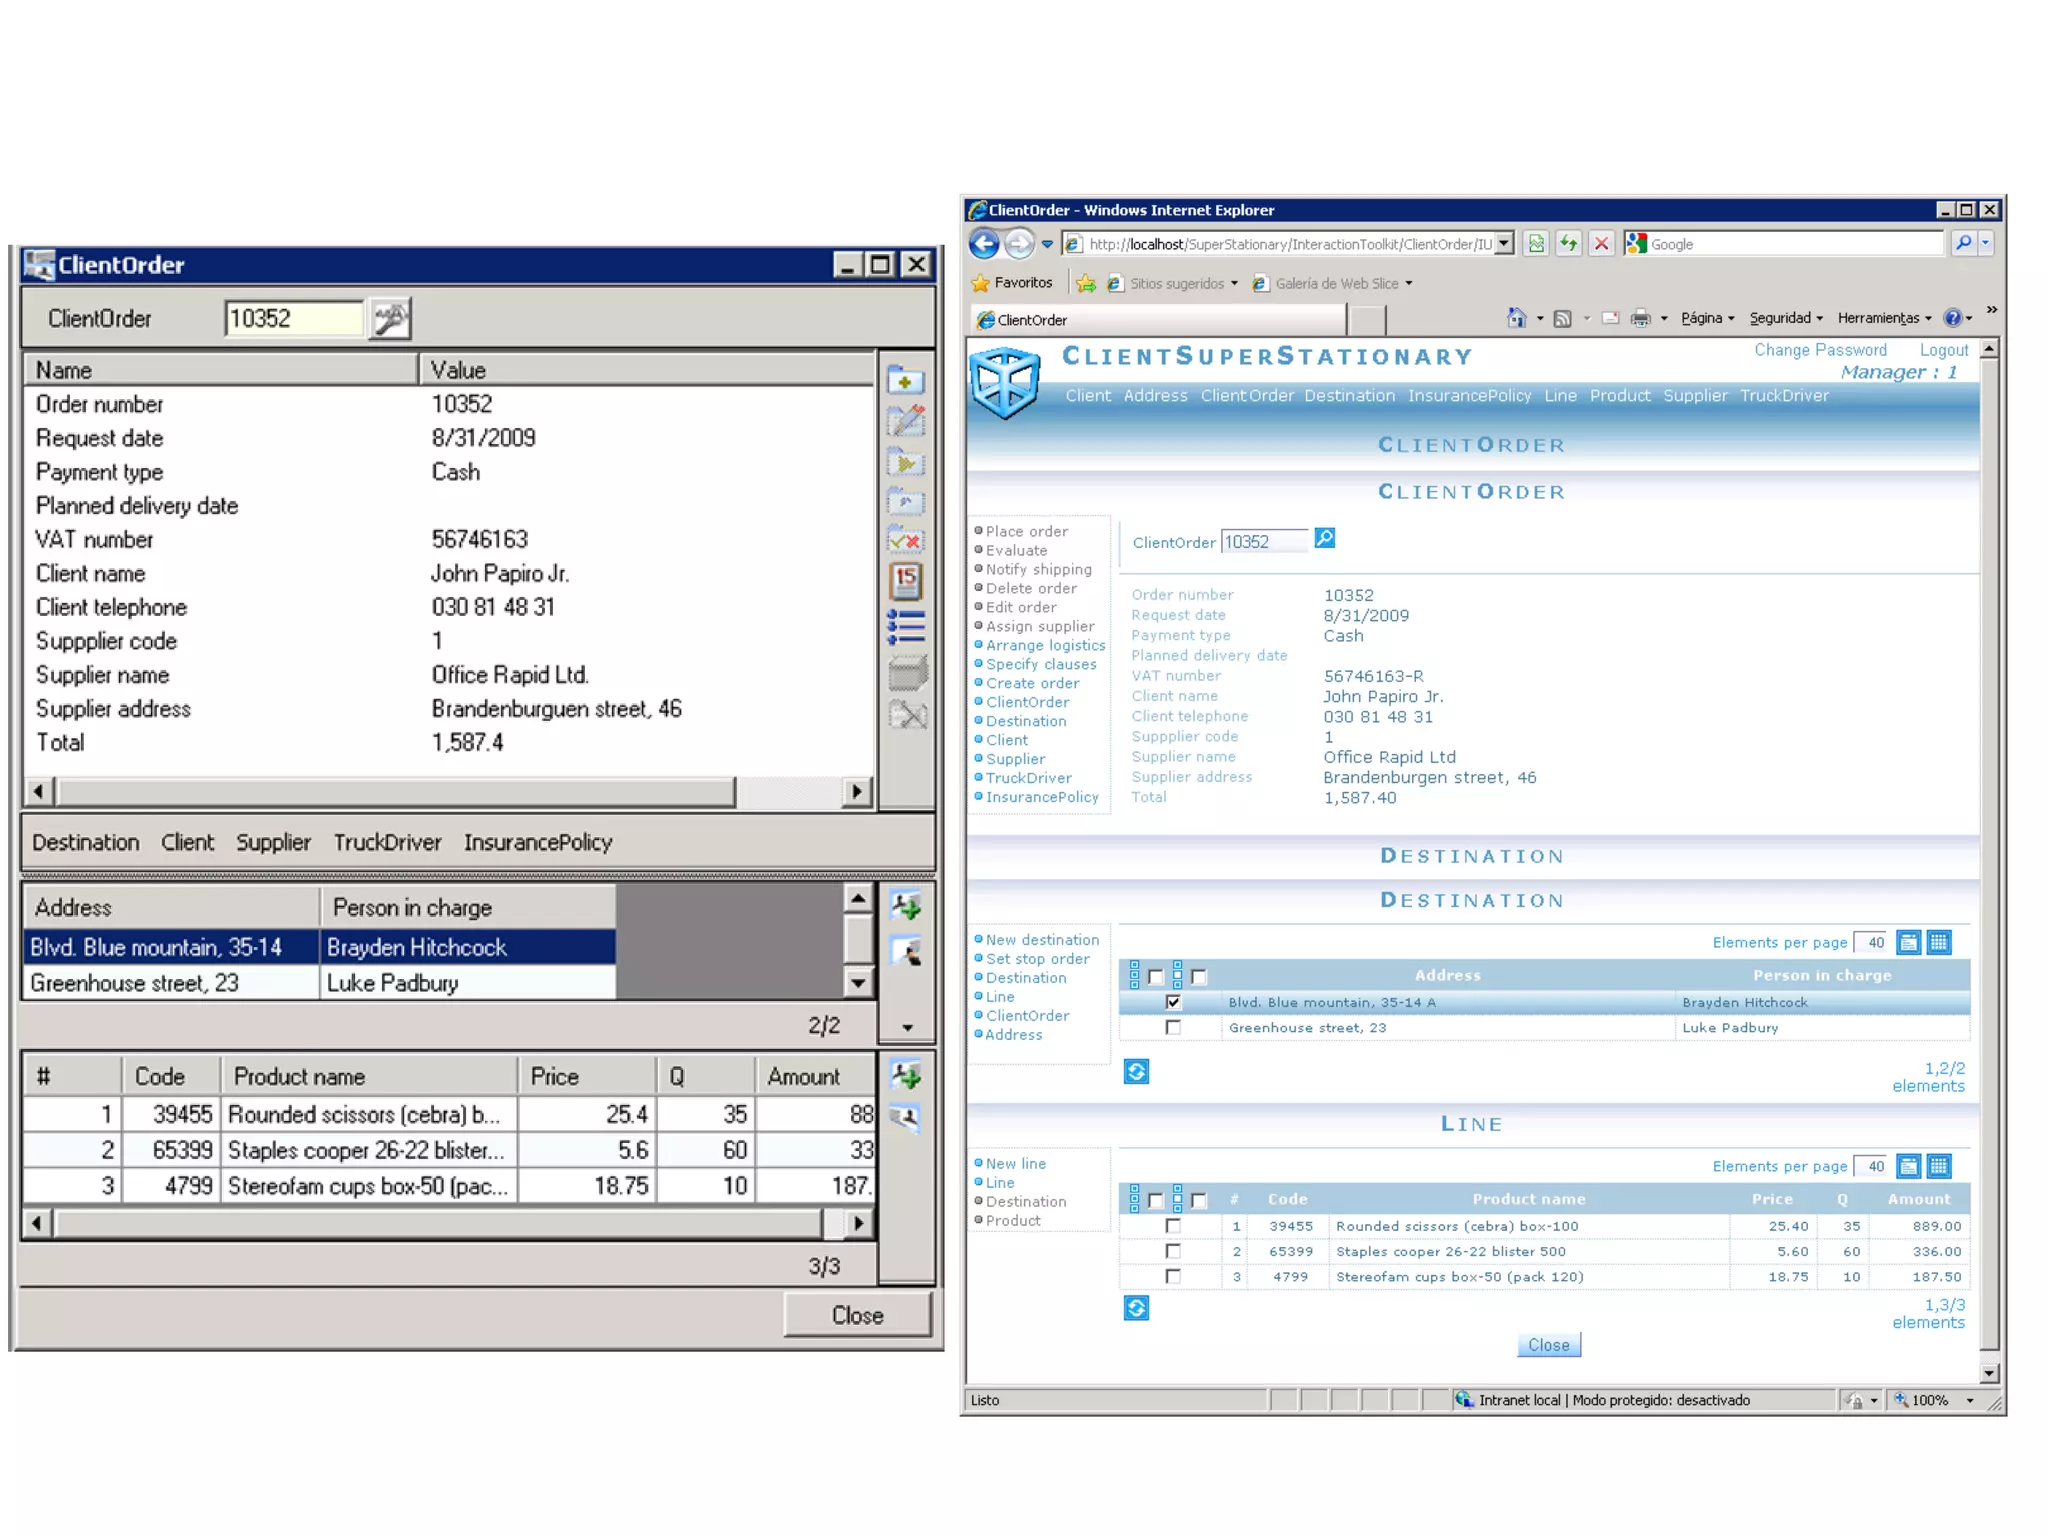Select Supplier in the web top navigation

pyautogui.click(x=1695, y=396)
